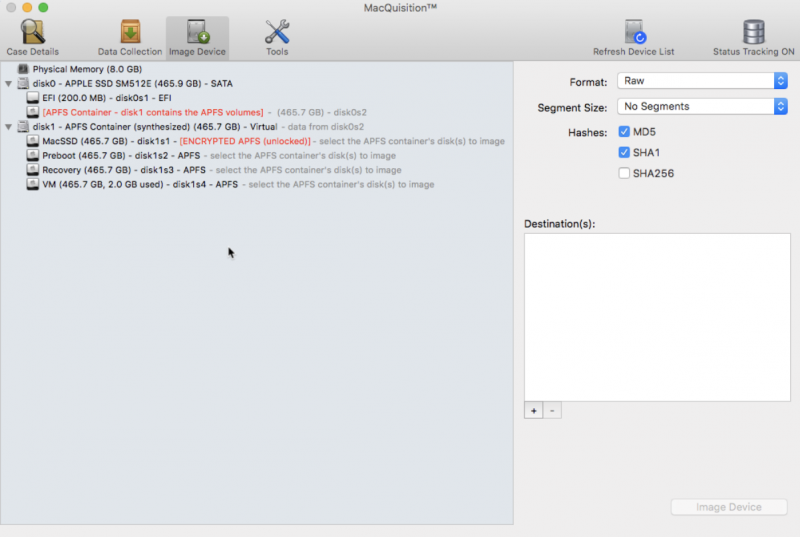This screenshot has height=537, width=800.
Task: Open the Tools wrench icon
Action: (277, 32)
